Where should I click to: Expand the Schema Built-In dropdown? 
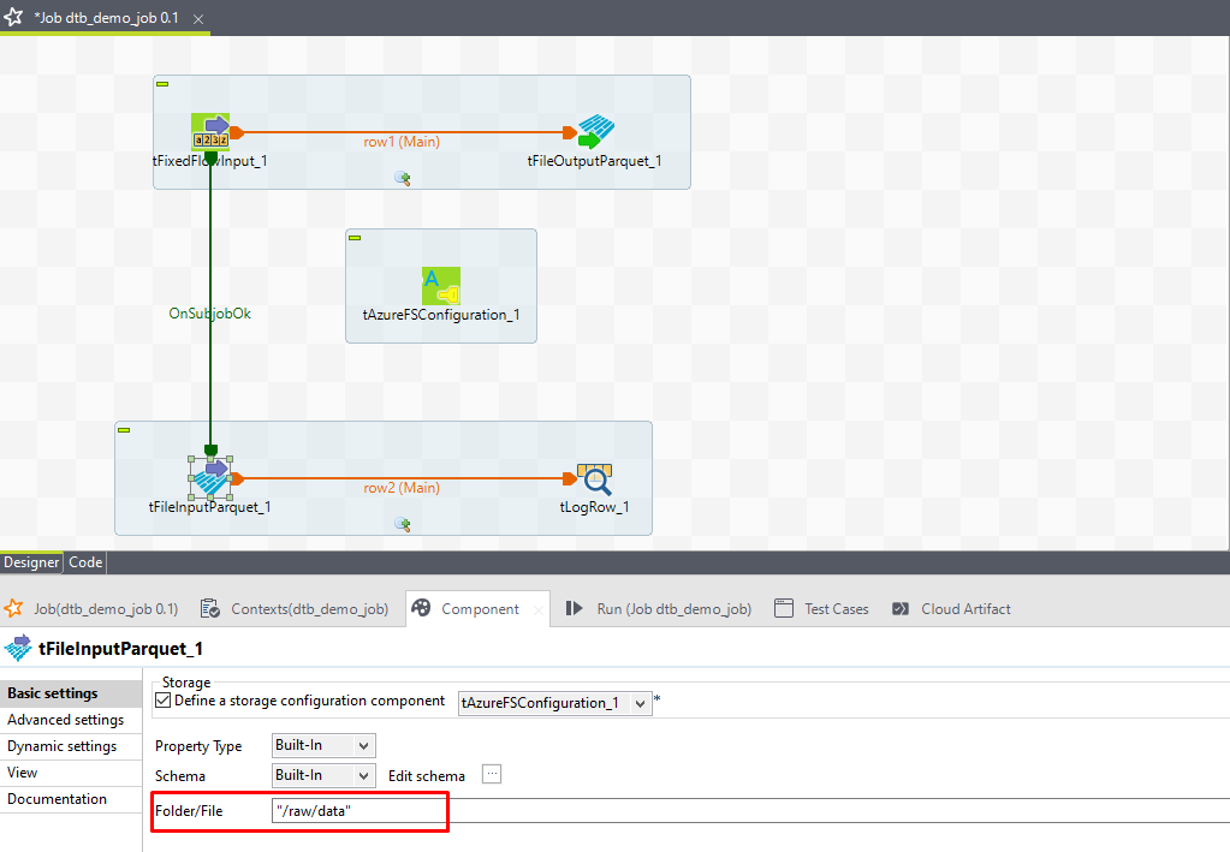[x=364, y=775]
